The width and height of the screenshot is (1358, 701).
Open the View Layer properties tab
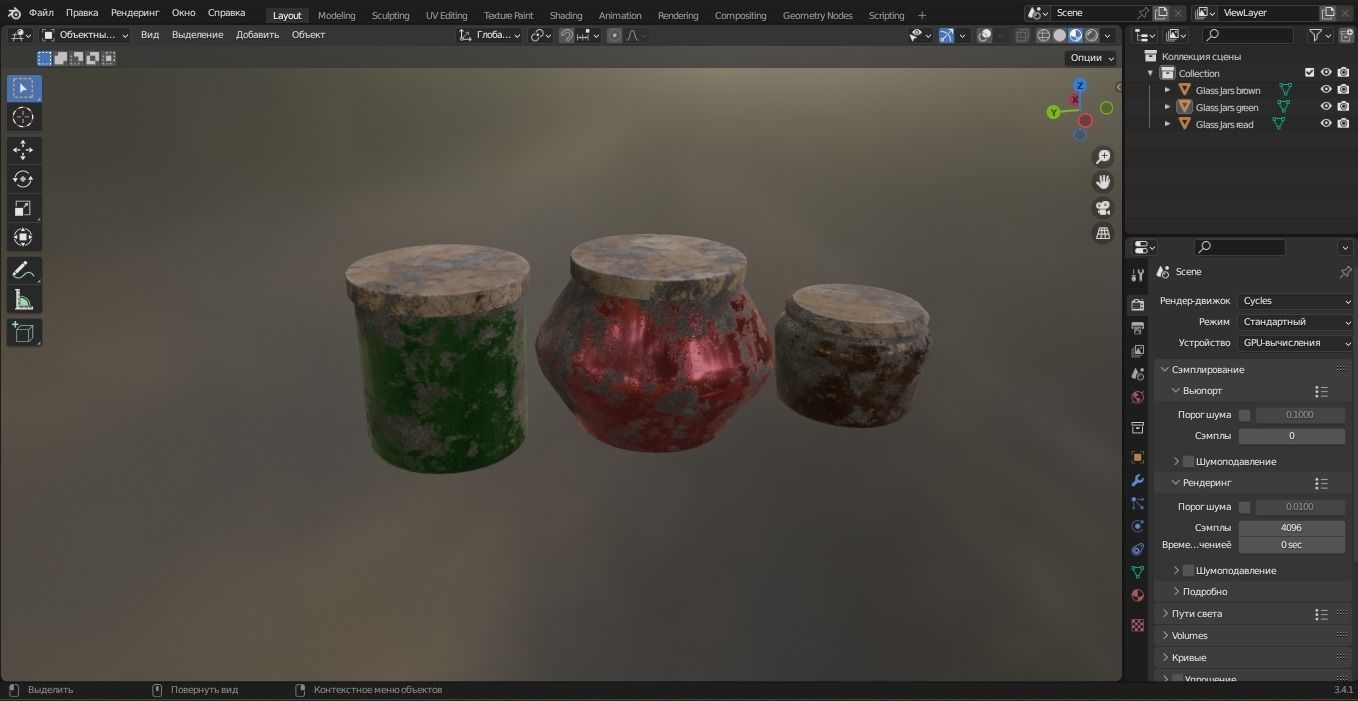[x=1137, y=351]
